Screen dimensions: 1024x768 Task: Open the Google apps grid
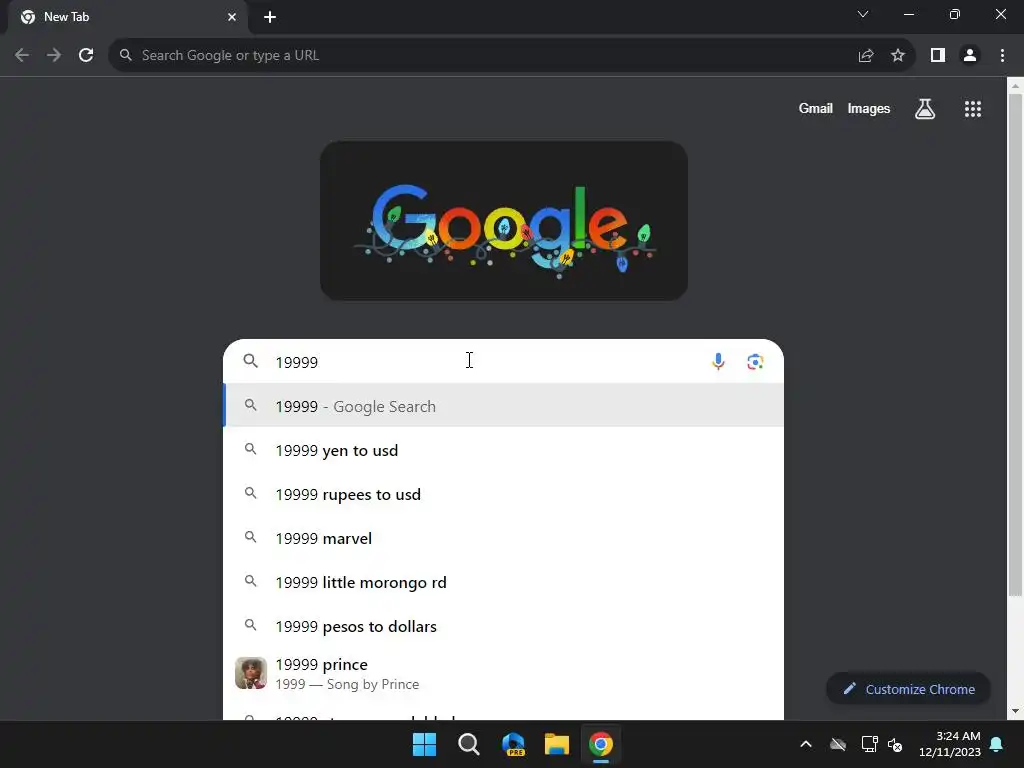click(972, 109)
